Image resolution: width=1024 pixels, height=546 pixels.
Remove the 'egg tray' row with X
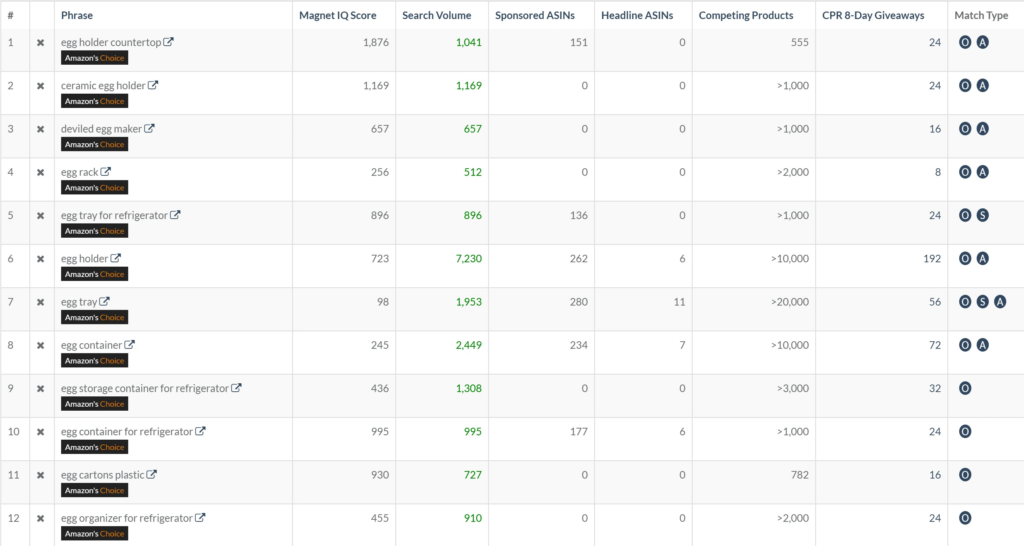coord(41,302)
